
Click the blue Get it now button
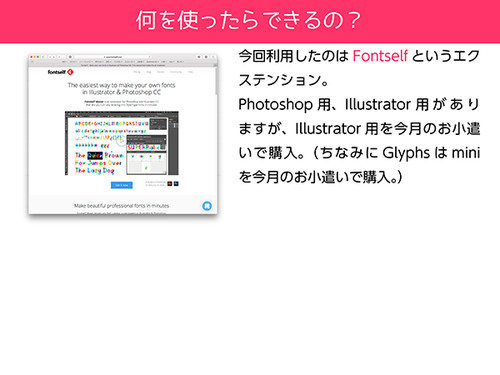(121, 185)
